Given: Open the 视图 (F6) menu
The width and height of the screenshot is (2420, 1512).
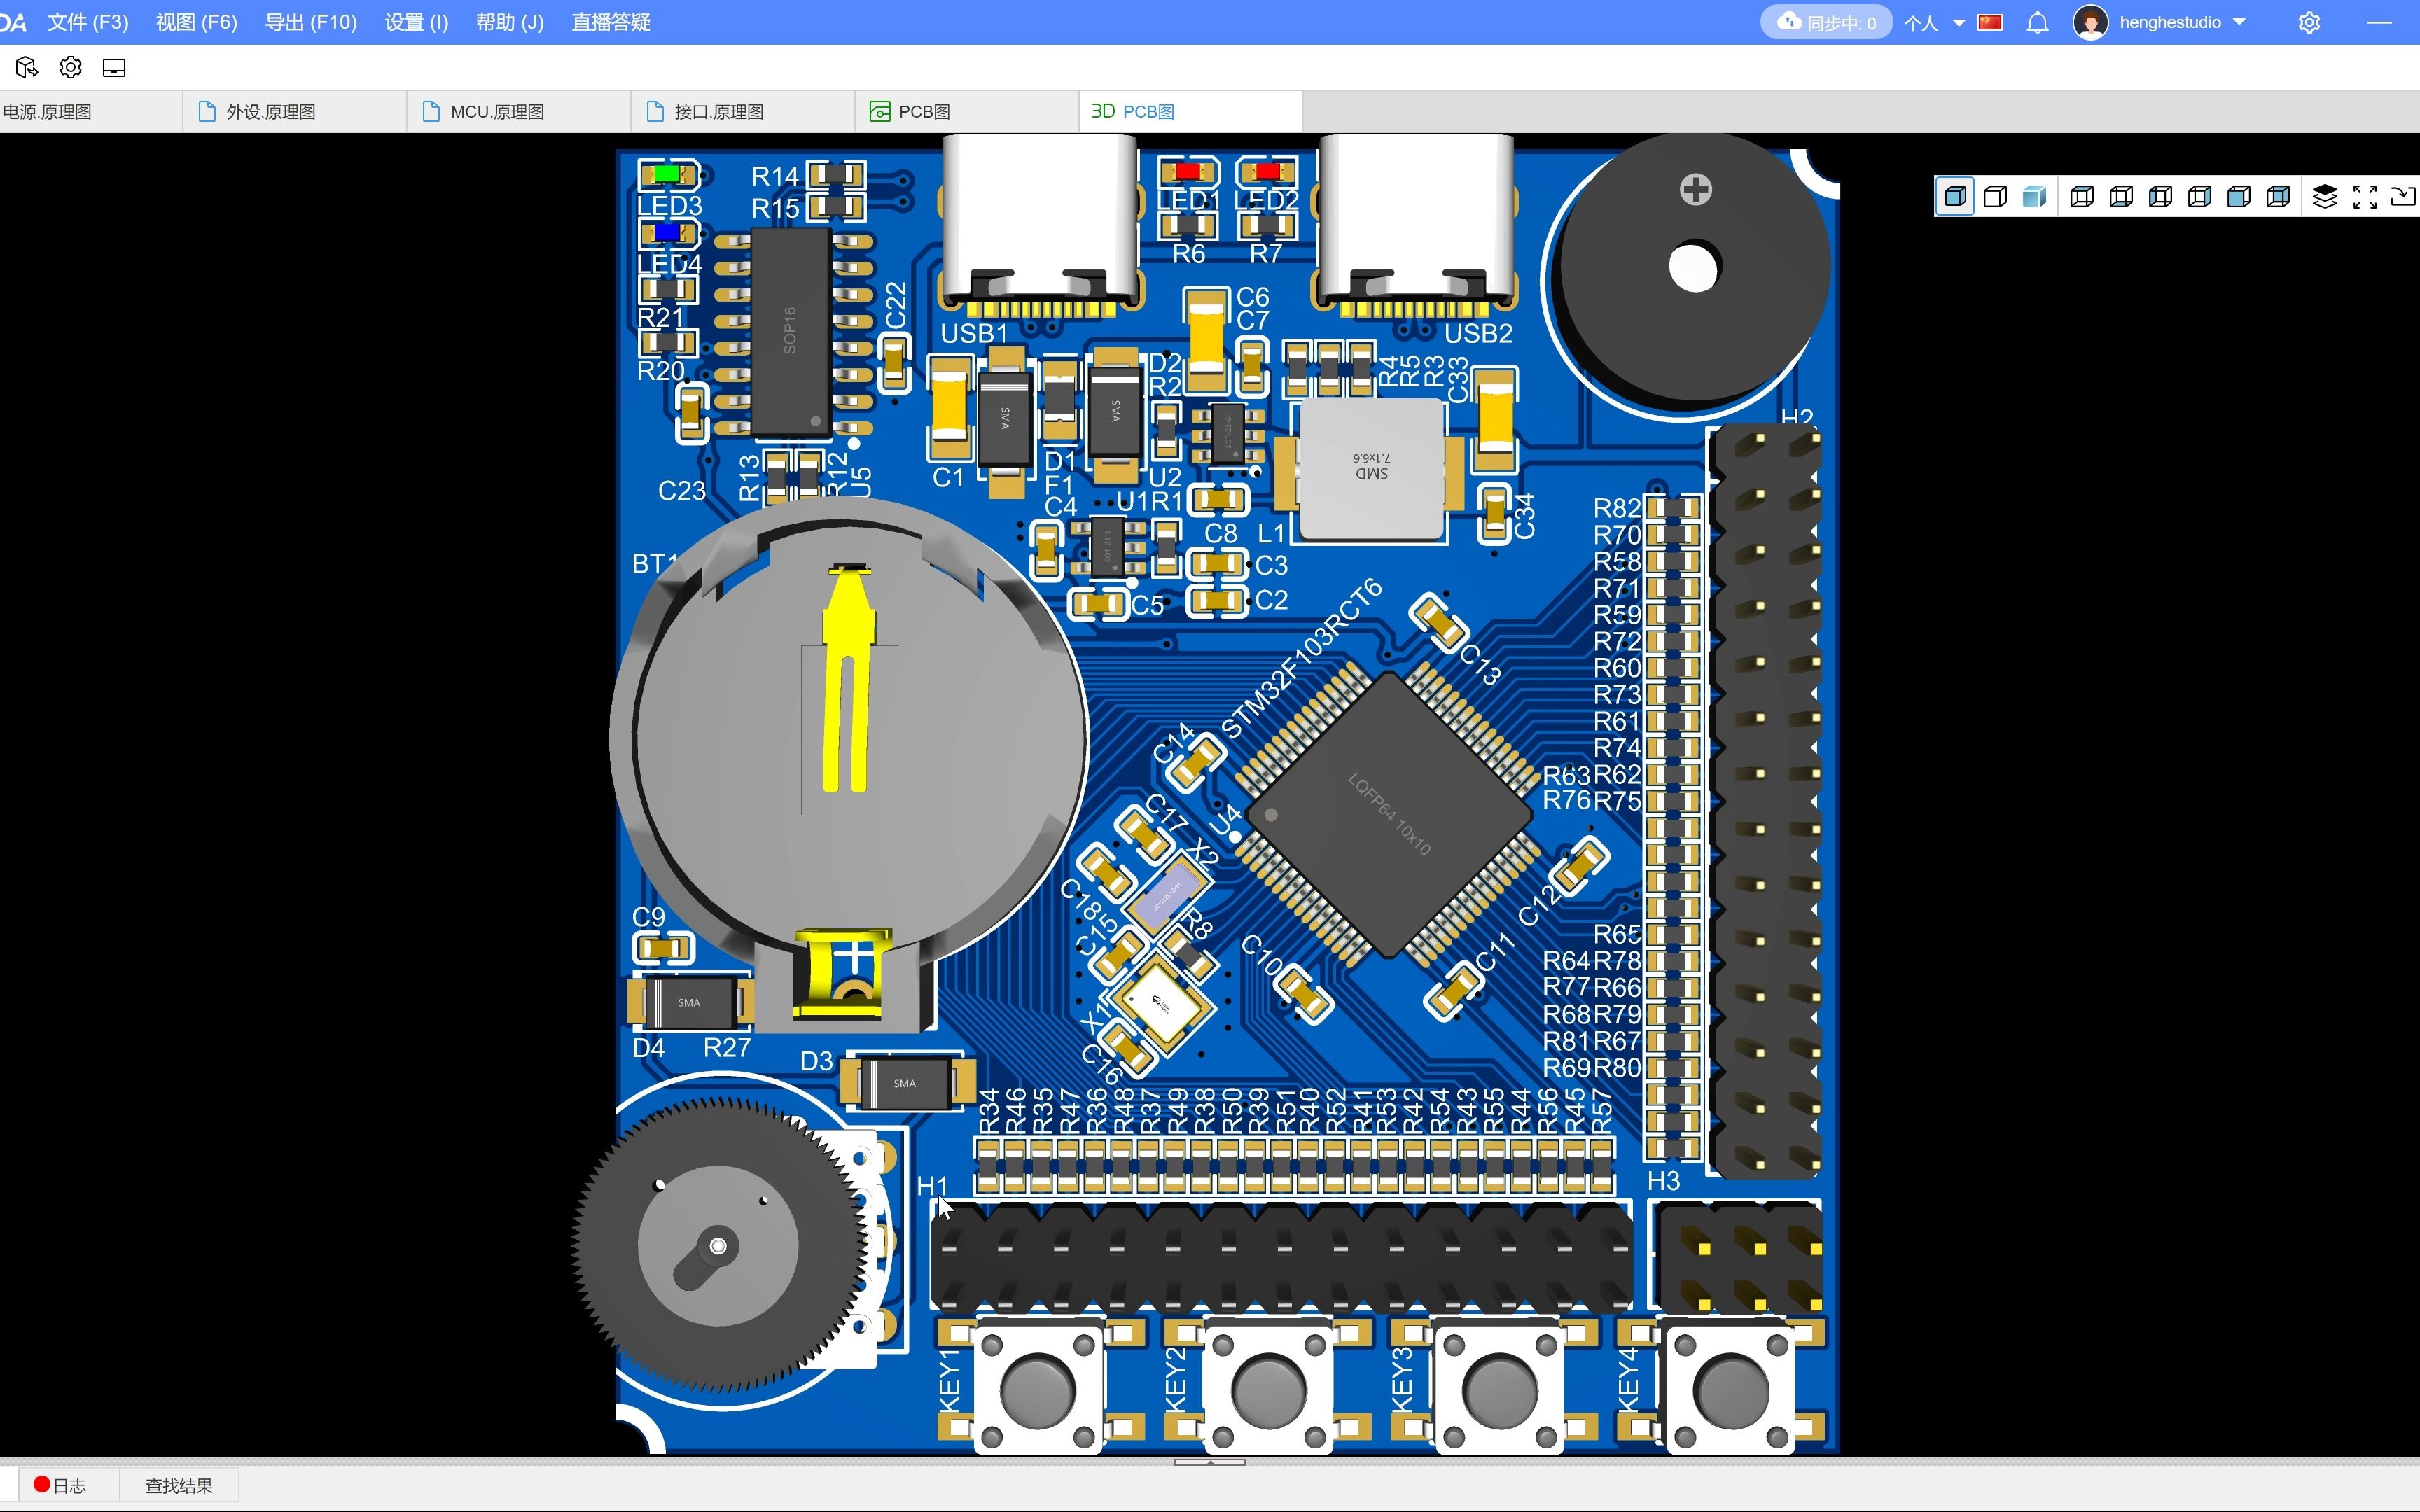Looking at the screenshot, I should 196,22.
